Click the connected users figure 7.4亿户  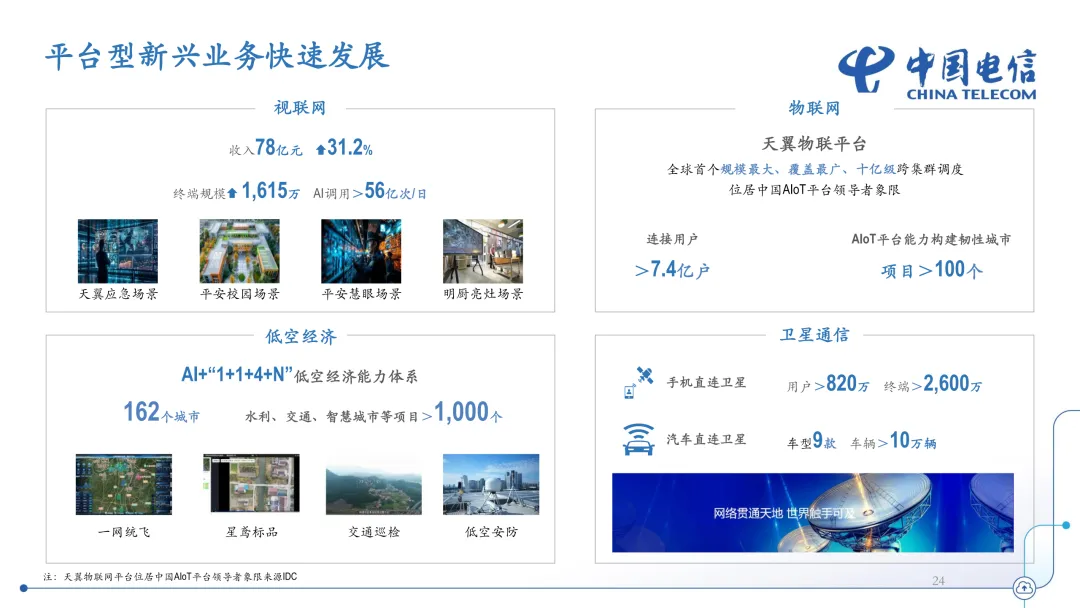[x=672, y=269]
